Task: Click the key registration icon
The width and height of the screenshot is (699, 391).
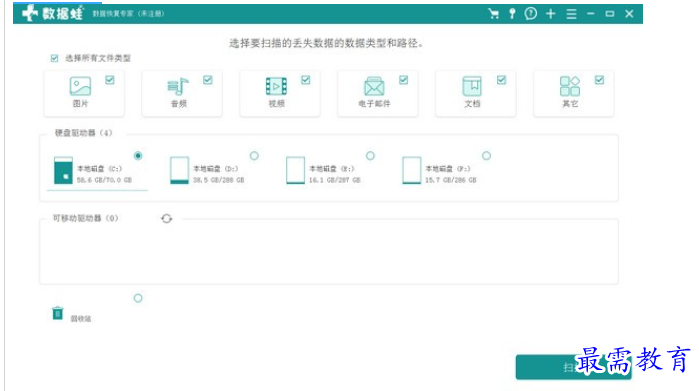Action: pos(512,14)
